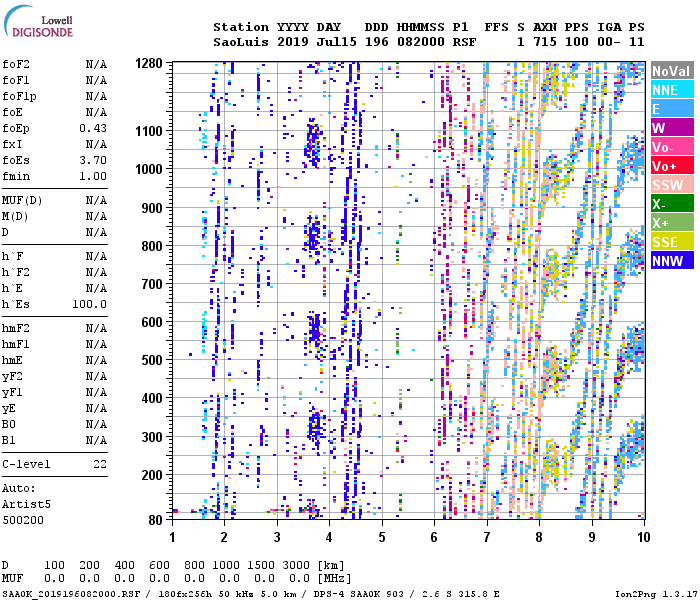Select the X+ light green legend swatch
Image resolution: width=700 pixels, height=600 pixels.
(x=672, y=223)
